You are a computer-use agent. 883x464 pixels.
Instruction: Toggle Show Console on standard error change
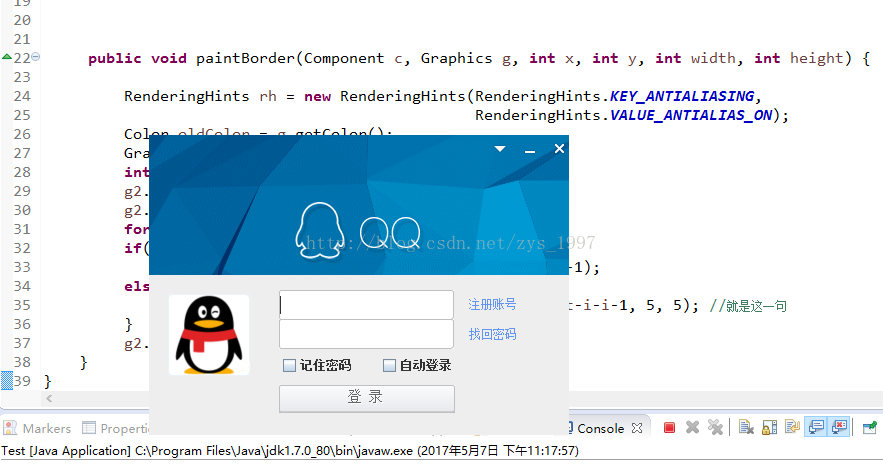839,428
